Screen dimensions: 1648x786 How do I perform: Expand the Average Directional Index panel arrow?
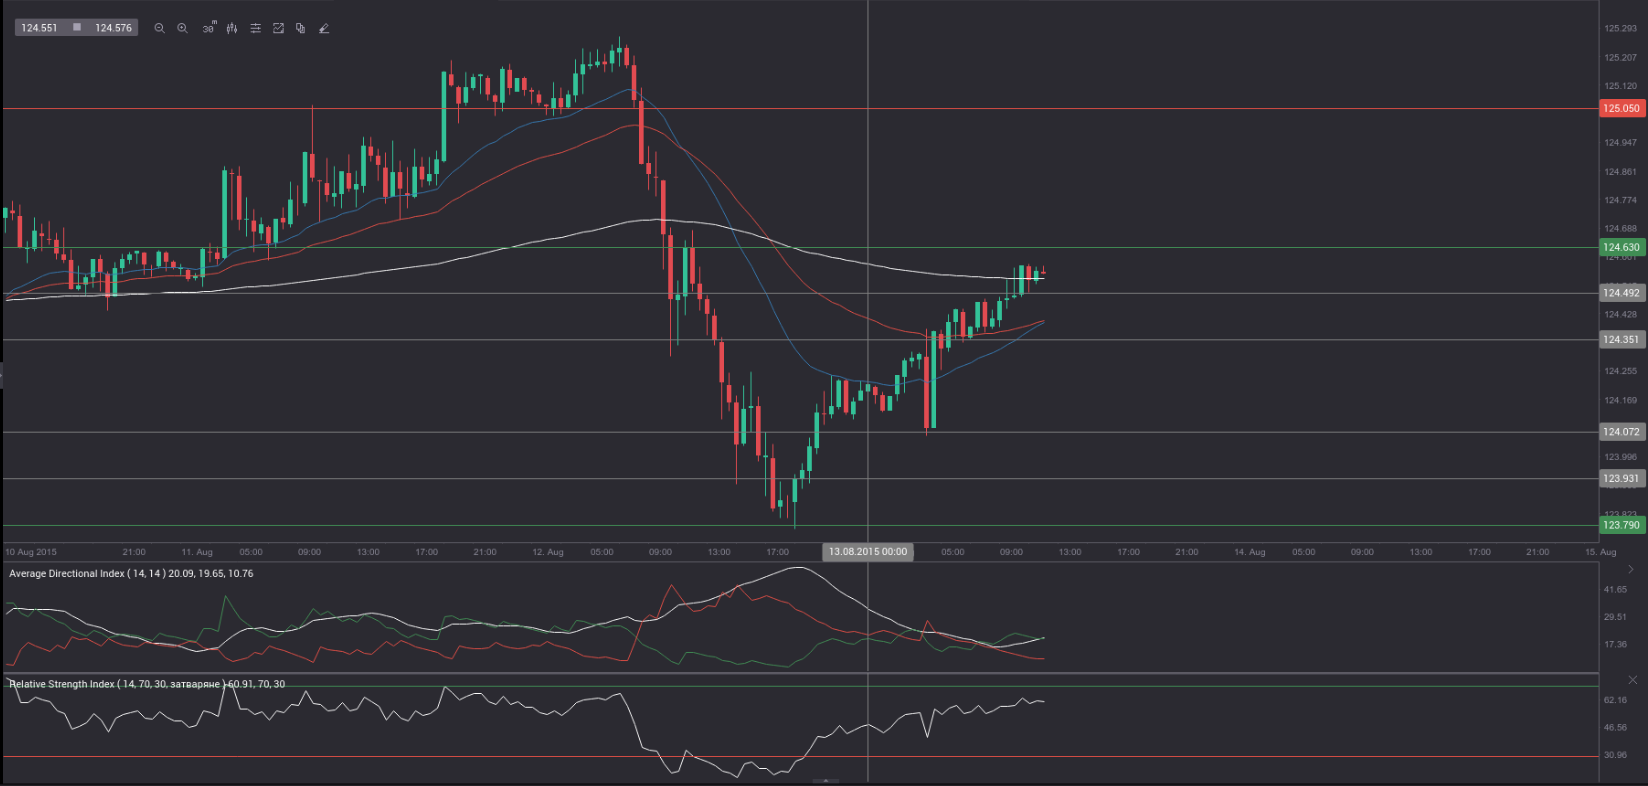(1631, 569)
